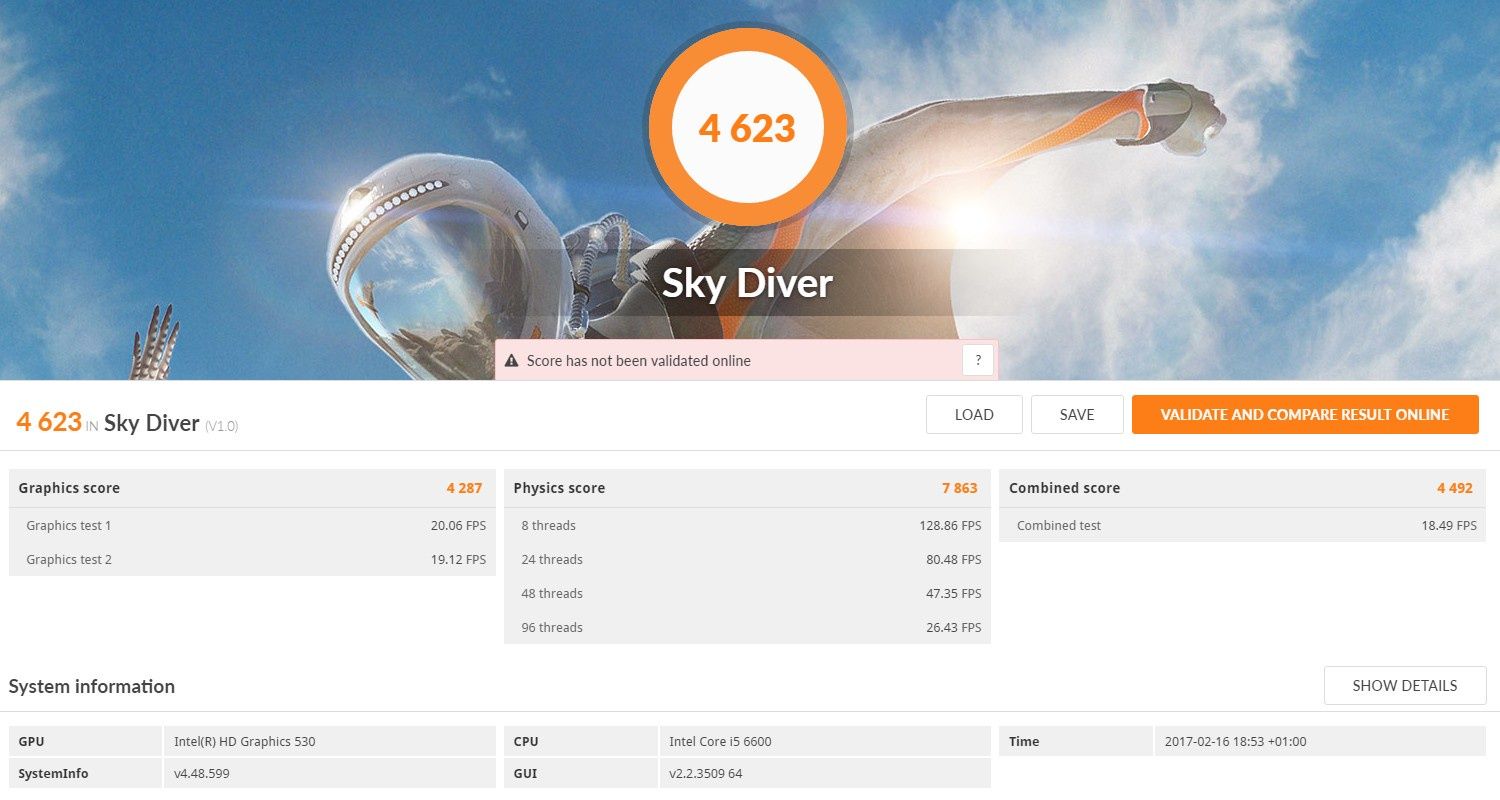Select the 24 threads row label
This screenshot has width=1500, height=800.
coord(552,559)
